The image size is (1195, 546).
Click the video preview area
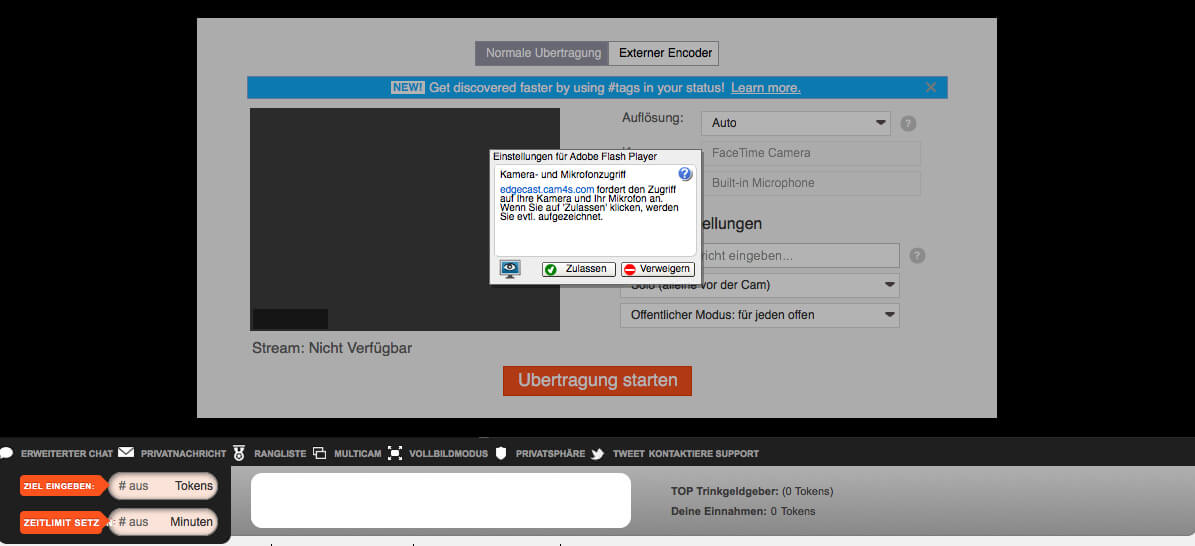click(405, 220)
